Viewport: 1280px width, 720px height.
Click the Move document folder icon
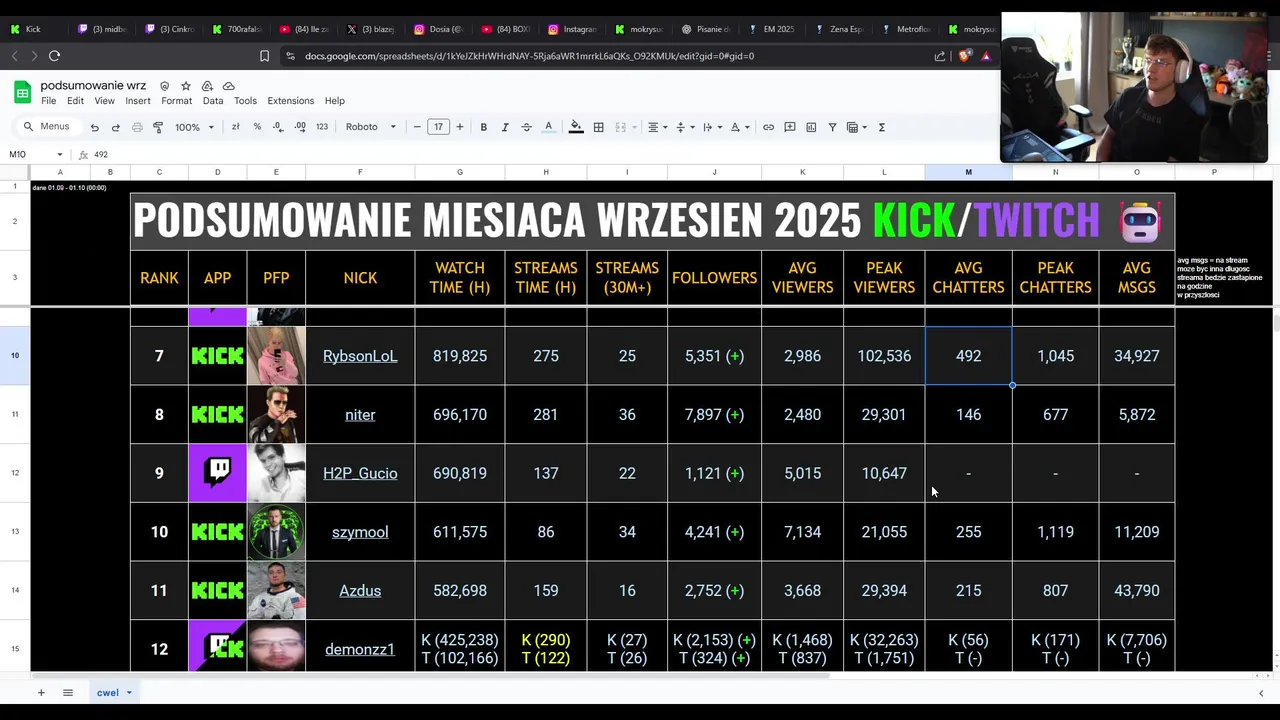[207, 86]
